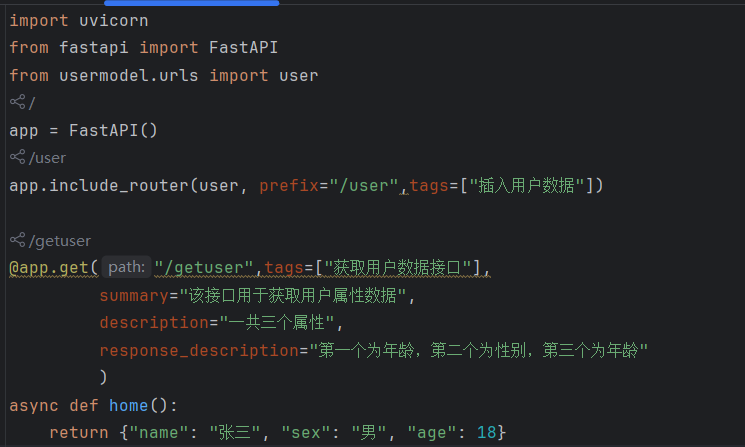
Task: Click the endpoint icon next to /getuser
Action: [x=17, y=240]
